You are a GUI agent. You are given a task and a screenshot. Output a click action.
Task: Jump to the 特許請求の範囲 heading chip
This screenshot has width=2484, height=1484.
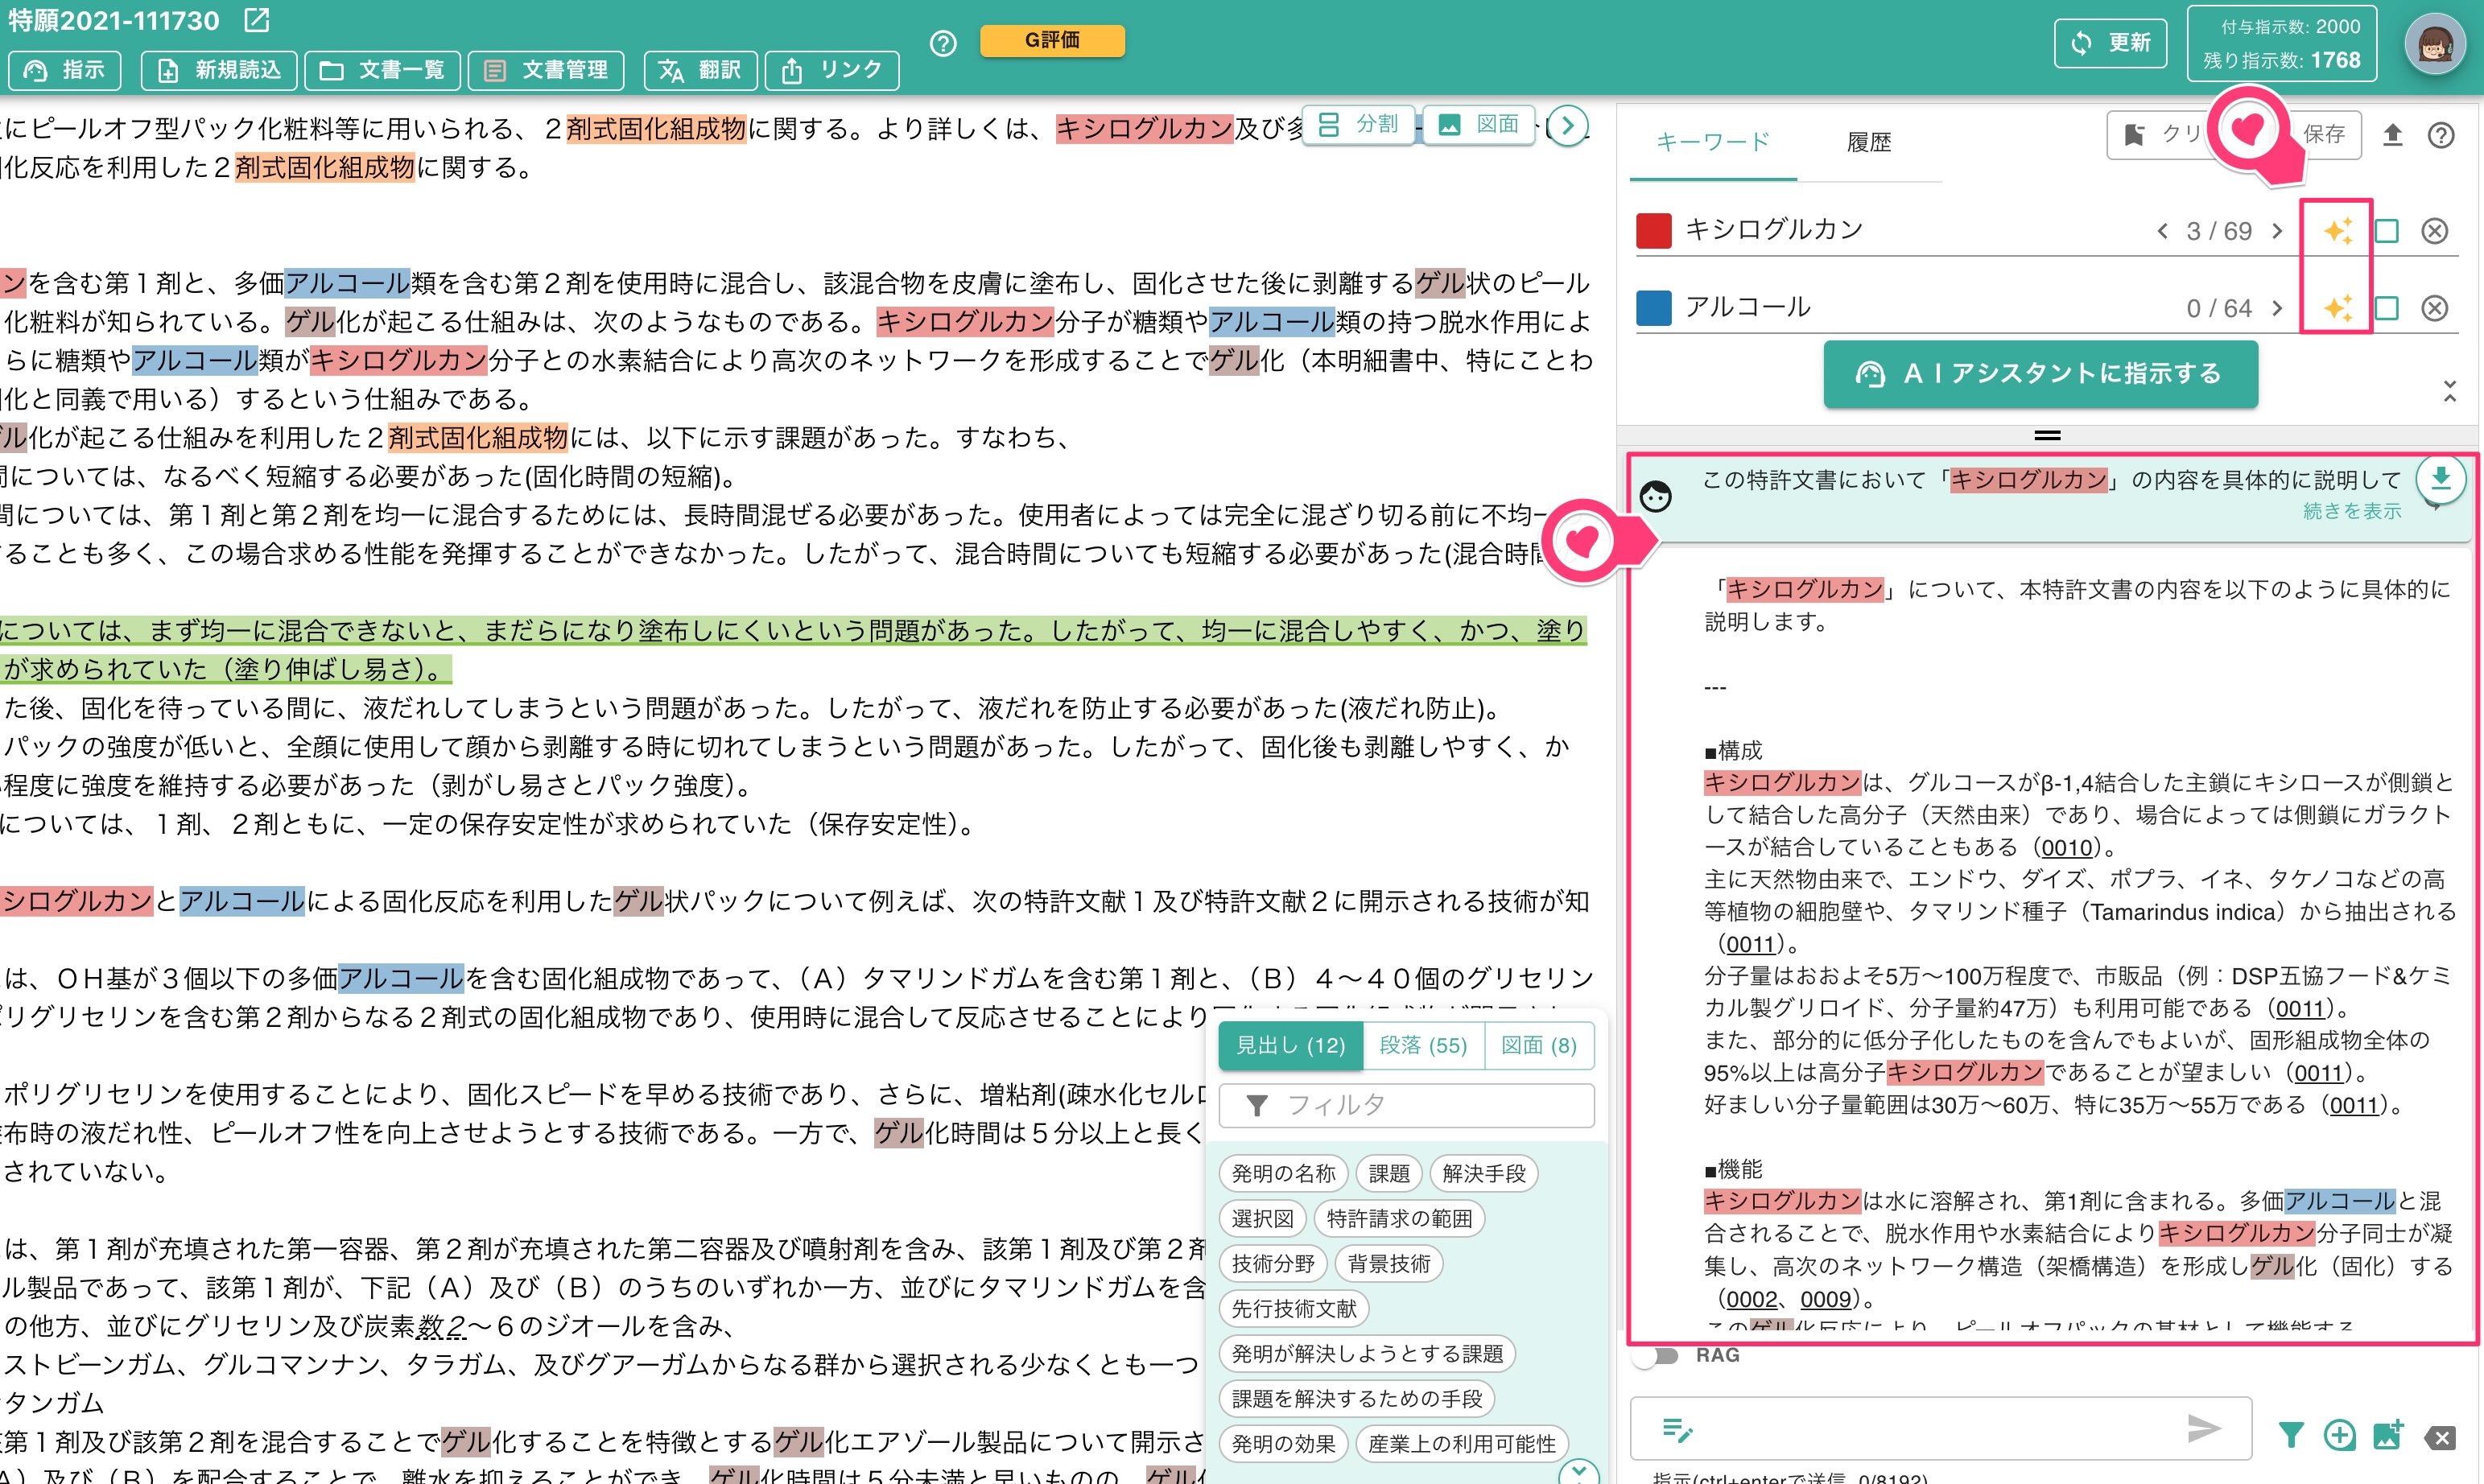point(1399,1218)
